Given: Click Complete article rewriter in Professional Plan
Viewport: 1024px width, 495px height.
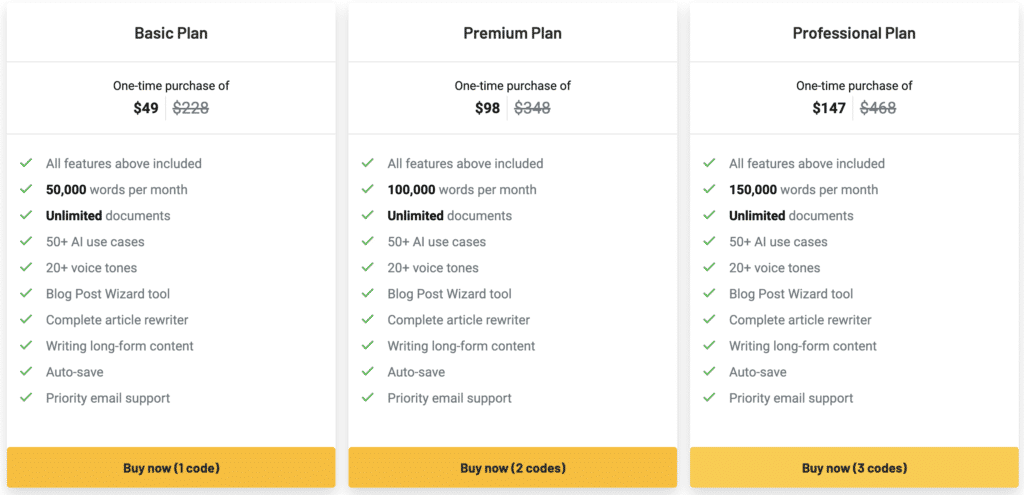Looking at the screenshot, I should 800,320.
